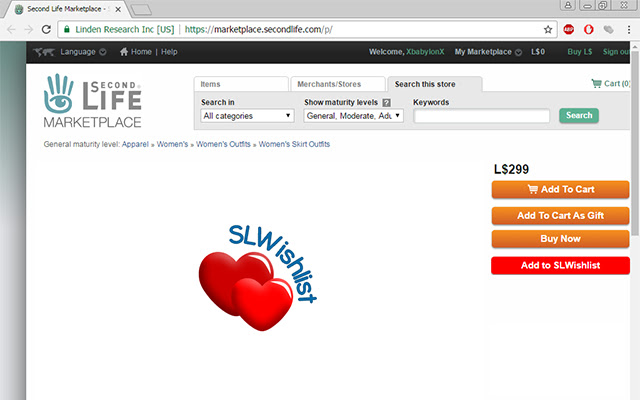Open the Chrome user profile icon

568,5
